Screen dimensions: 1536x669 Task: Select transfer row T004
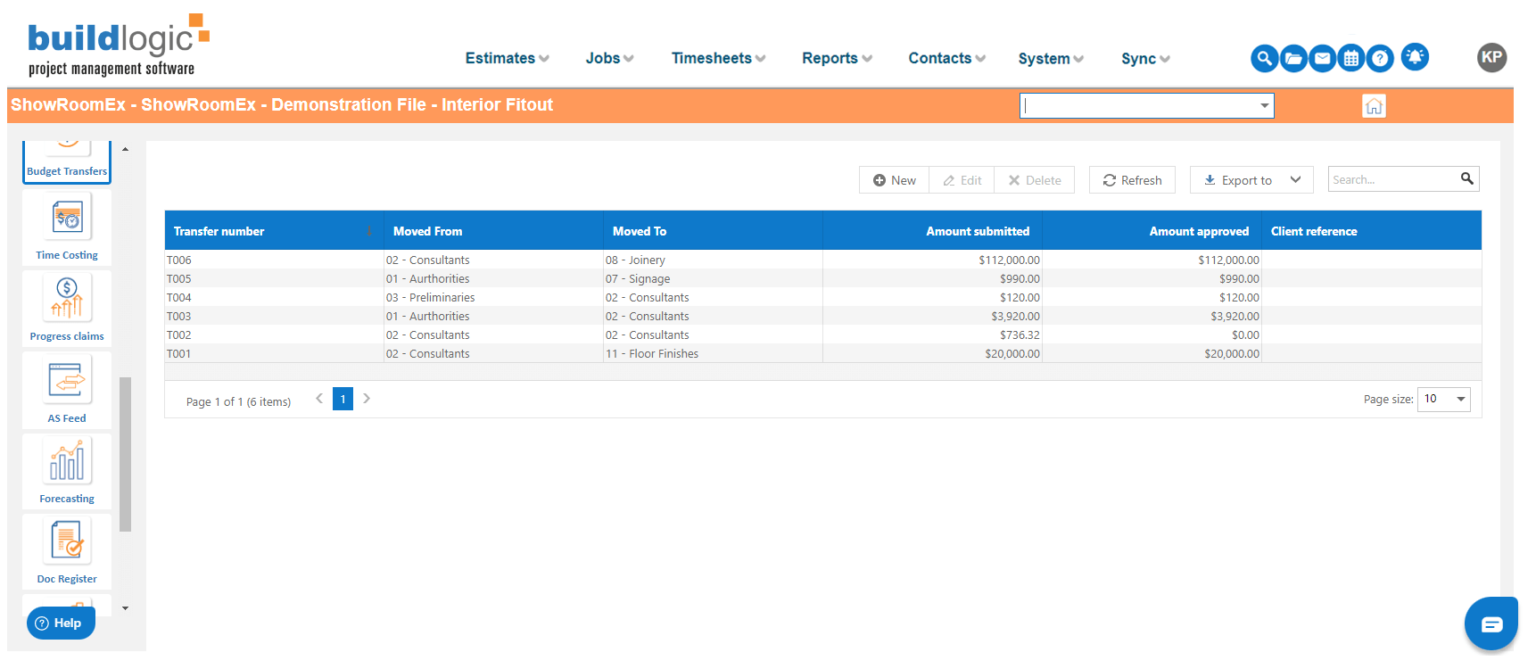[x=823, y=297]
